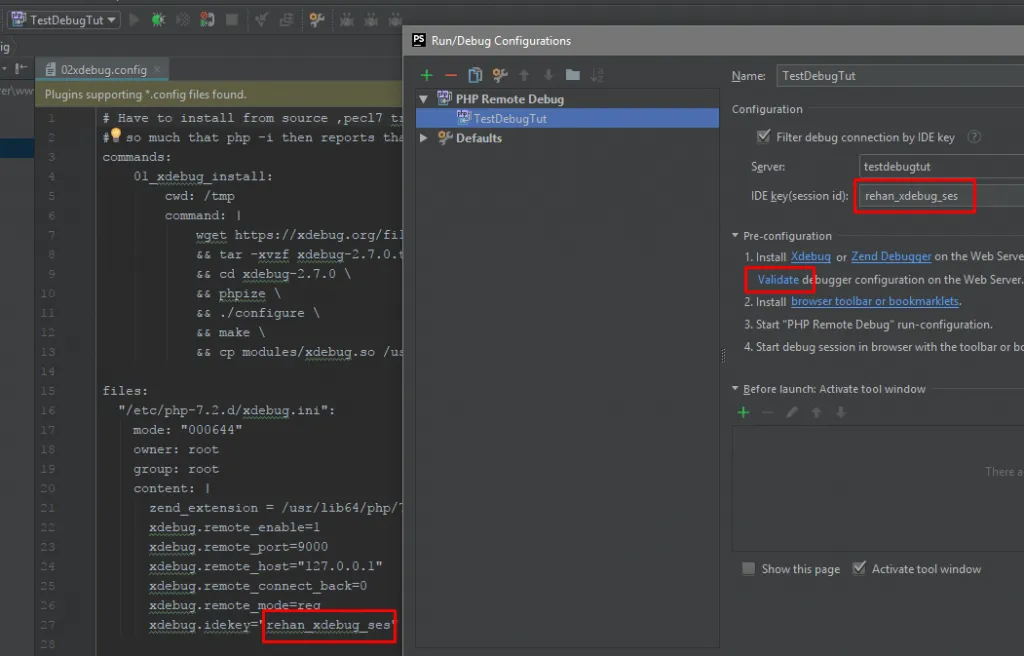Add a Before launch task with plus
This screenshot has height=656, width=1024.
point(743,412)
